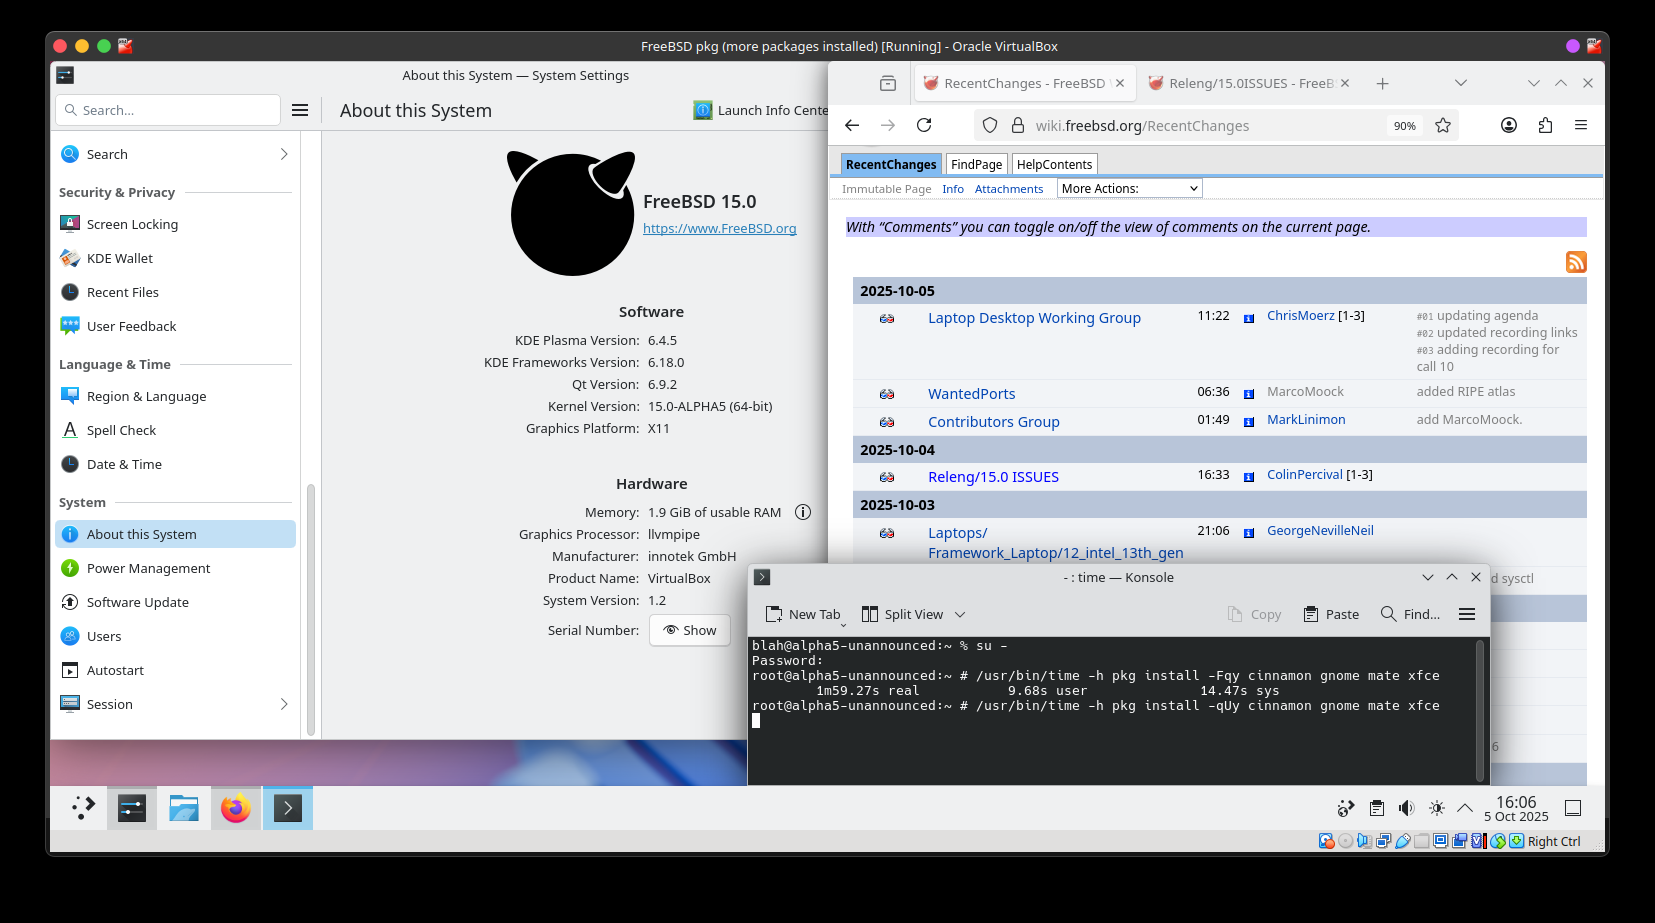Screen dimensions: 1655x923
Task: Show the hidden serial number
Action: point(689,630)
